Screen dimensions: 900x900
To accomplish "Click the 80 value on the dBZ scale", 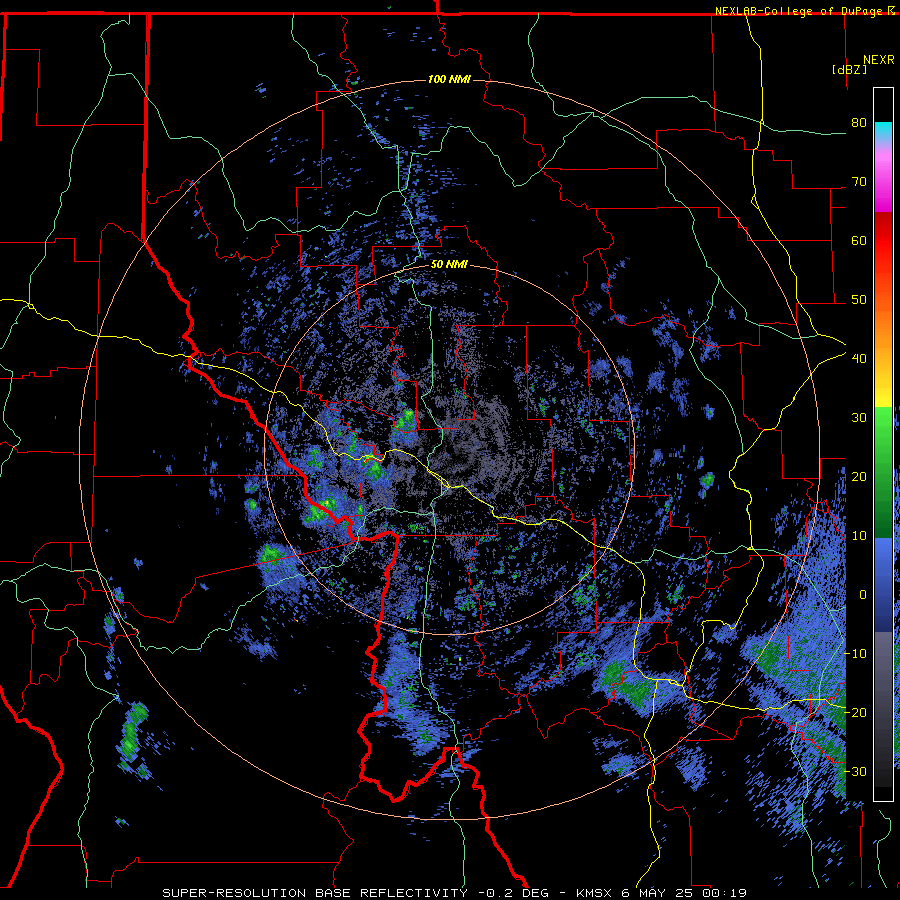I will coord(859,123).
